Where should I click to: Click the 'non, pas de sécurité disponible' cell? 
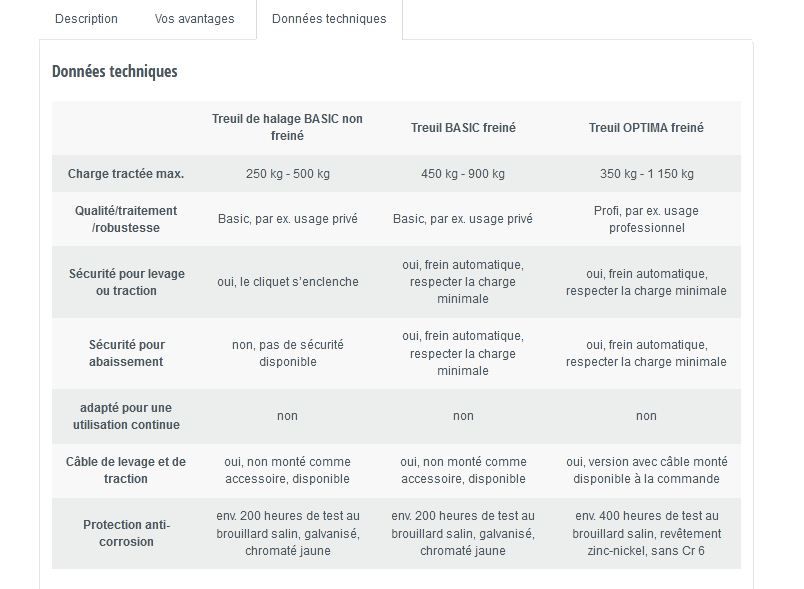click(287, 353)
